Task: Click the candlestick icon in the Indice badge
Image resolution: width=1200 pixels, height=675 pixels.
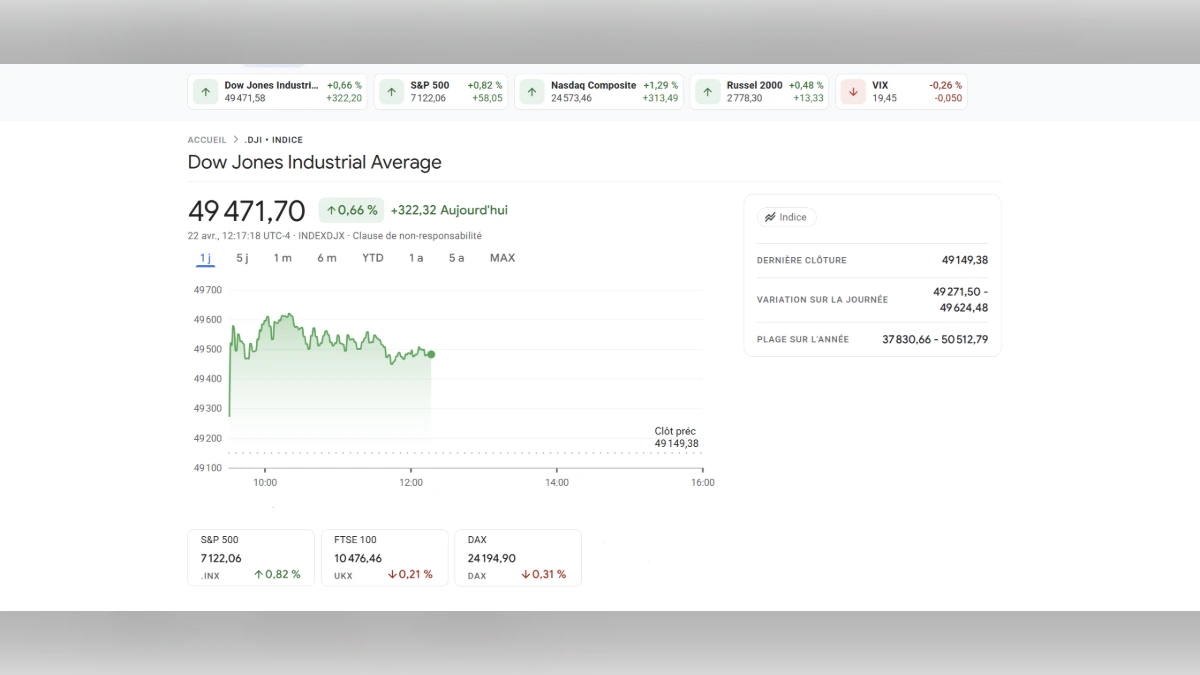Action: [771, 216]
